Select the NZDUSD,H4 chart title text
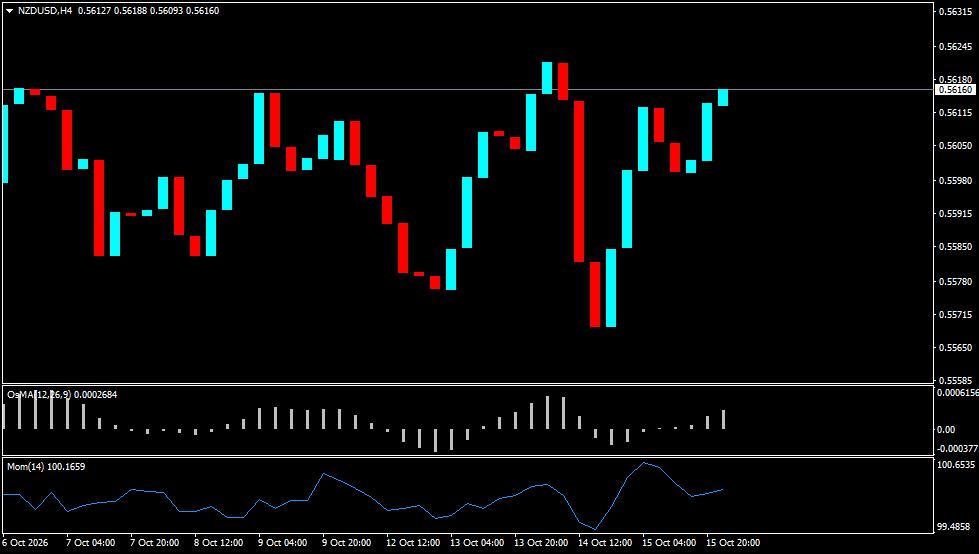979x554 pixels. point(45,11)
